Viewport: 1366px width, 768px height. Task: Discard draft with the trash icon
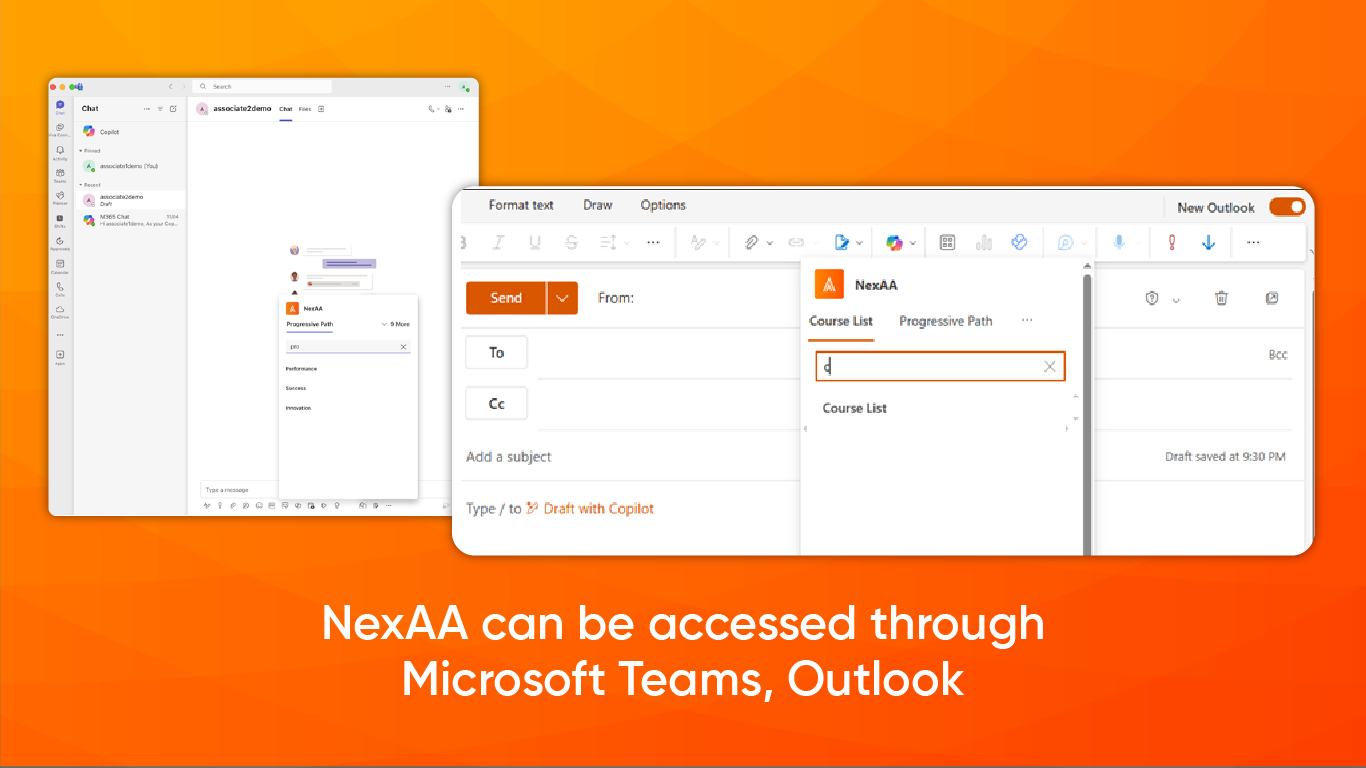1221,298
